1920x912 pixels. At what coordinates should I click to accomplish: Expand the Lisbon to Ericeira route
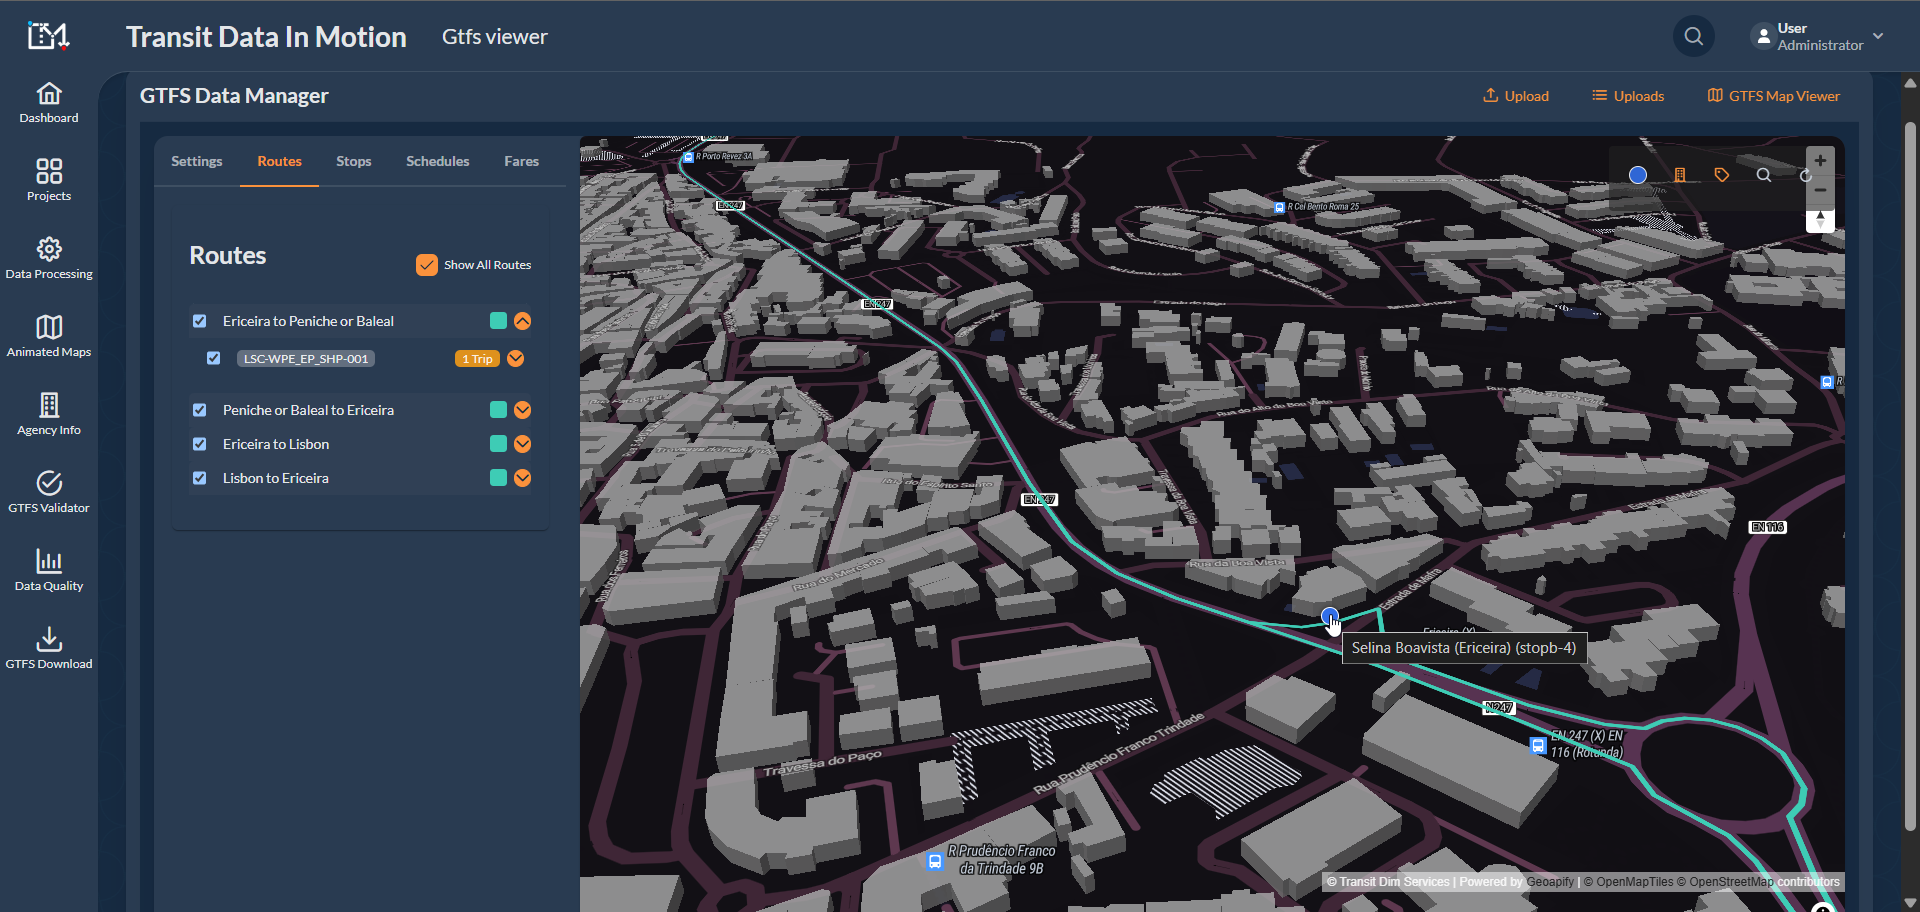(522, 478)
